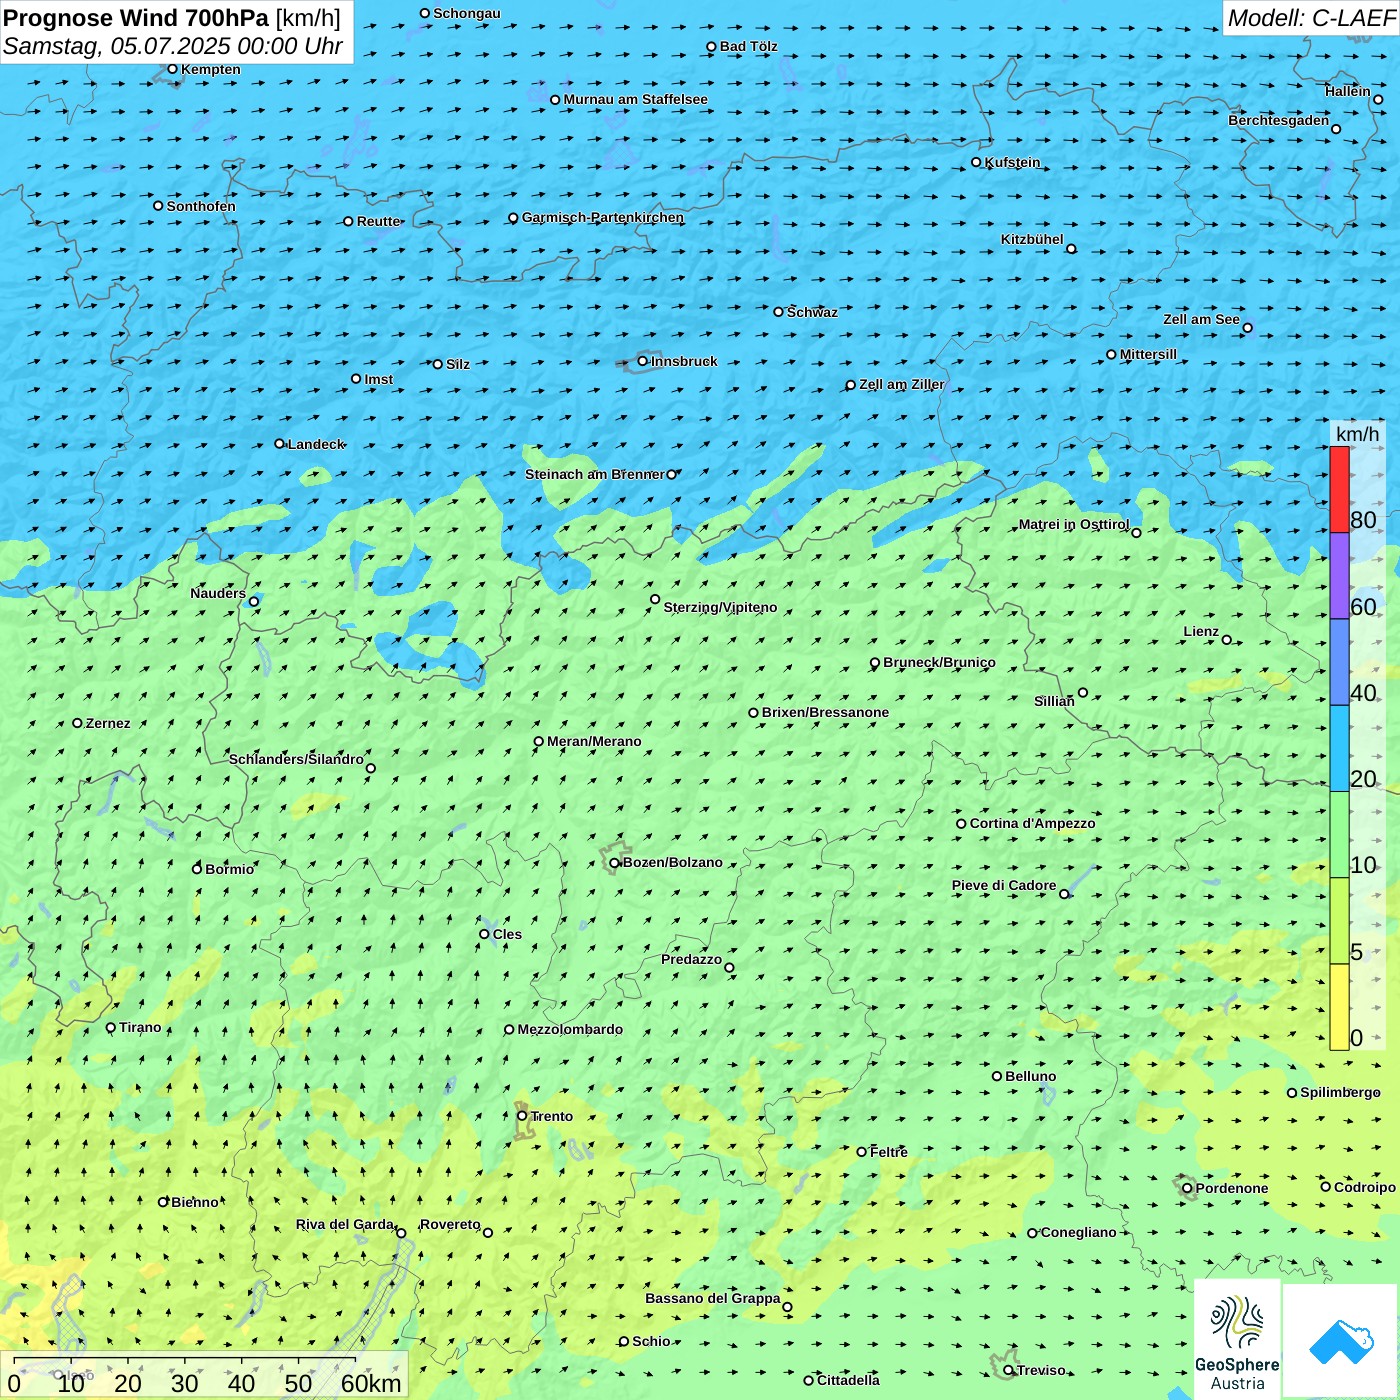Click the 'Sonthofen' label
Image resolution: width=1400 pixels, height=1400 pixels.
pos(201,206)
